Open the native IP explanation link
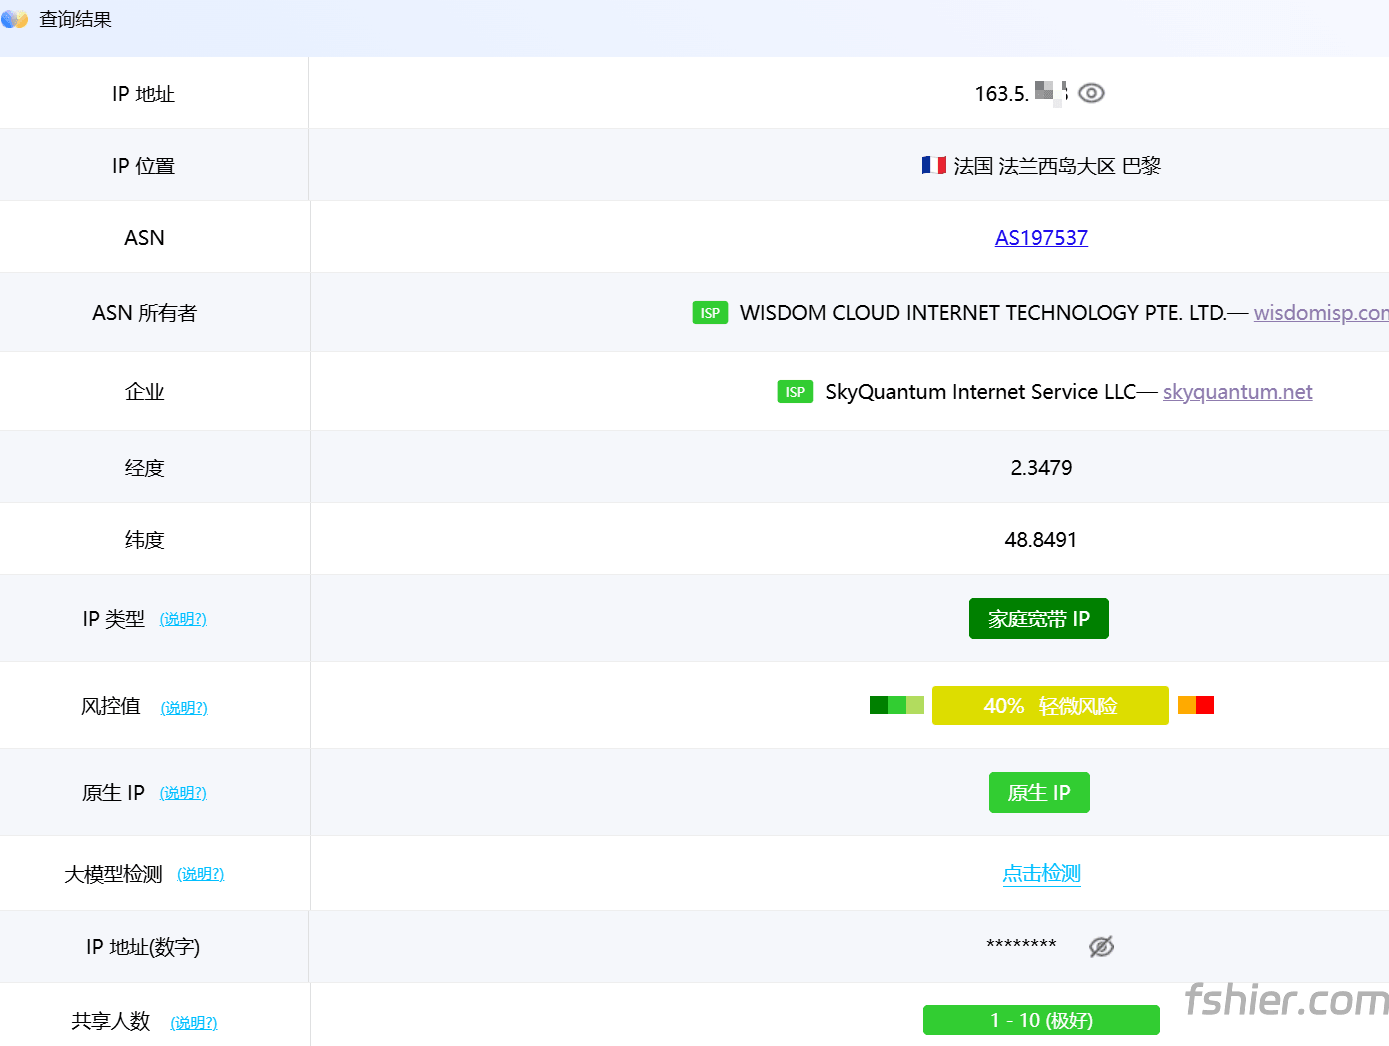Screen dimensions: 1389x1046 183,793
